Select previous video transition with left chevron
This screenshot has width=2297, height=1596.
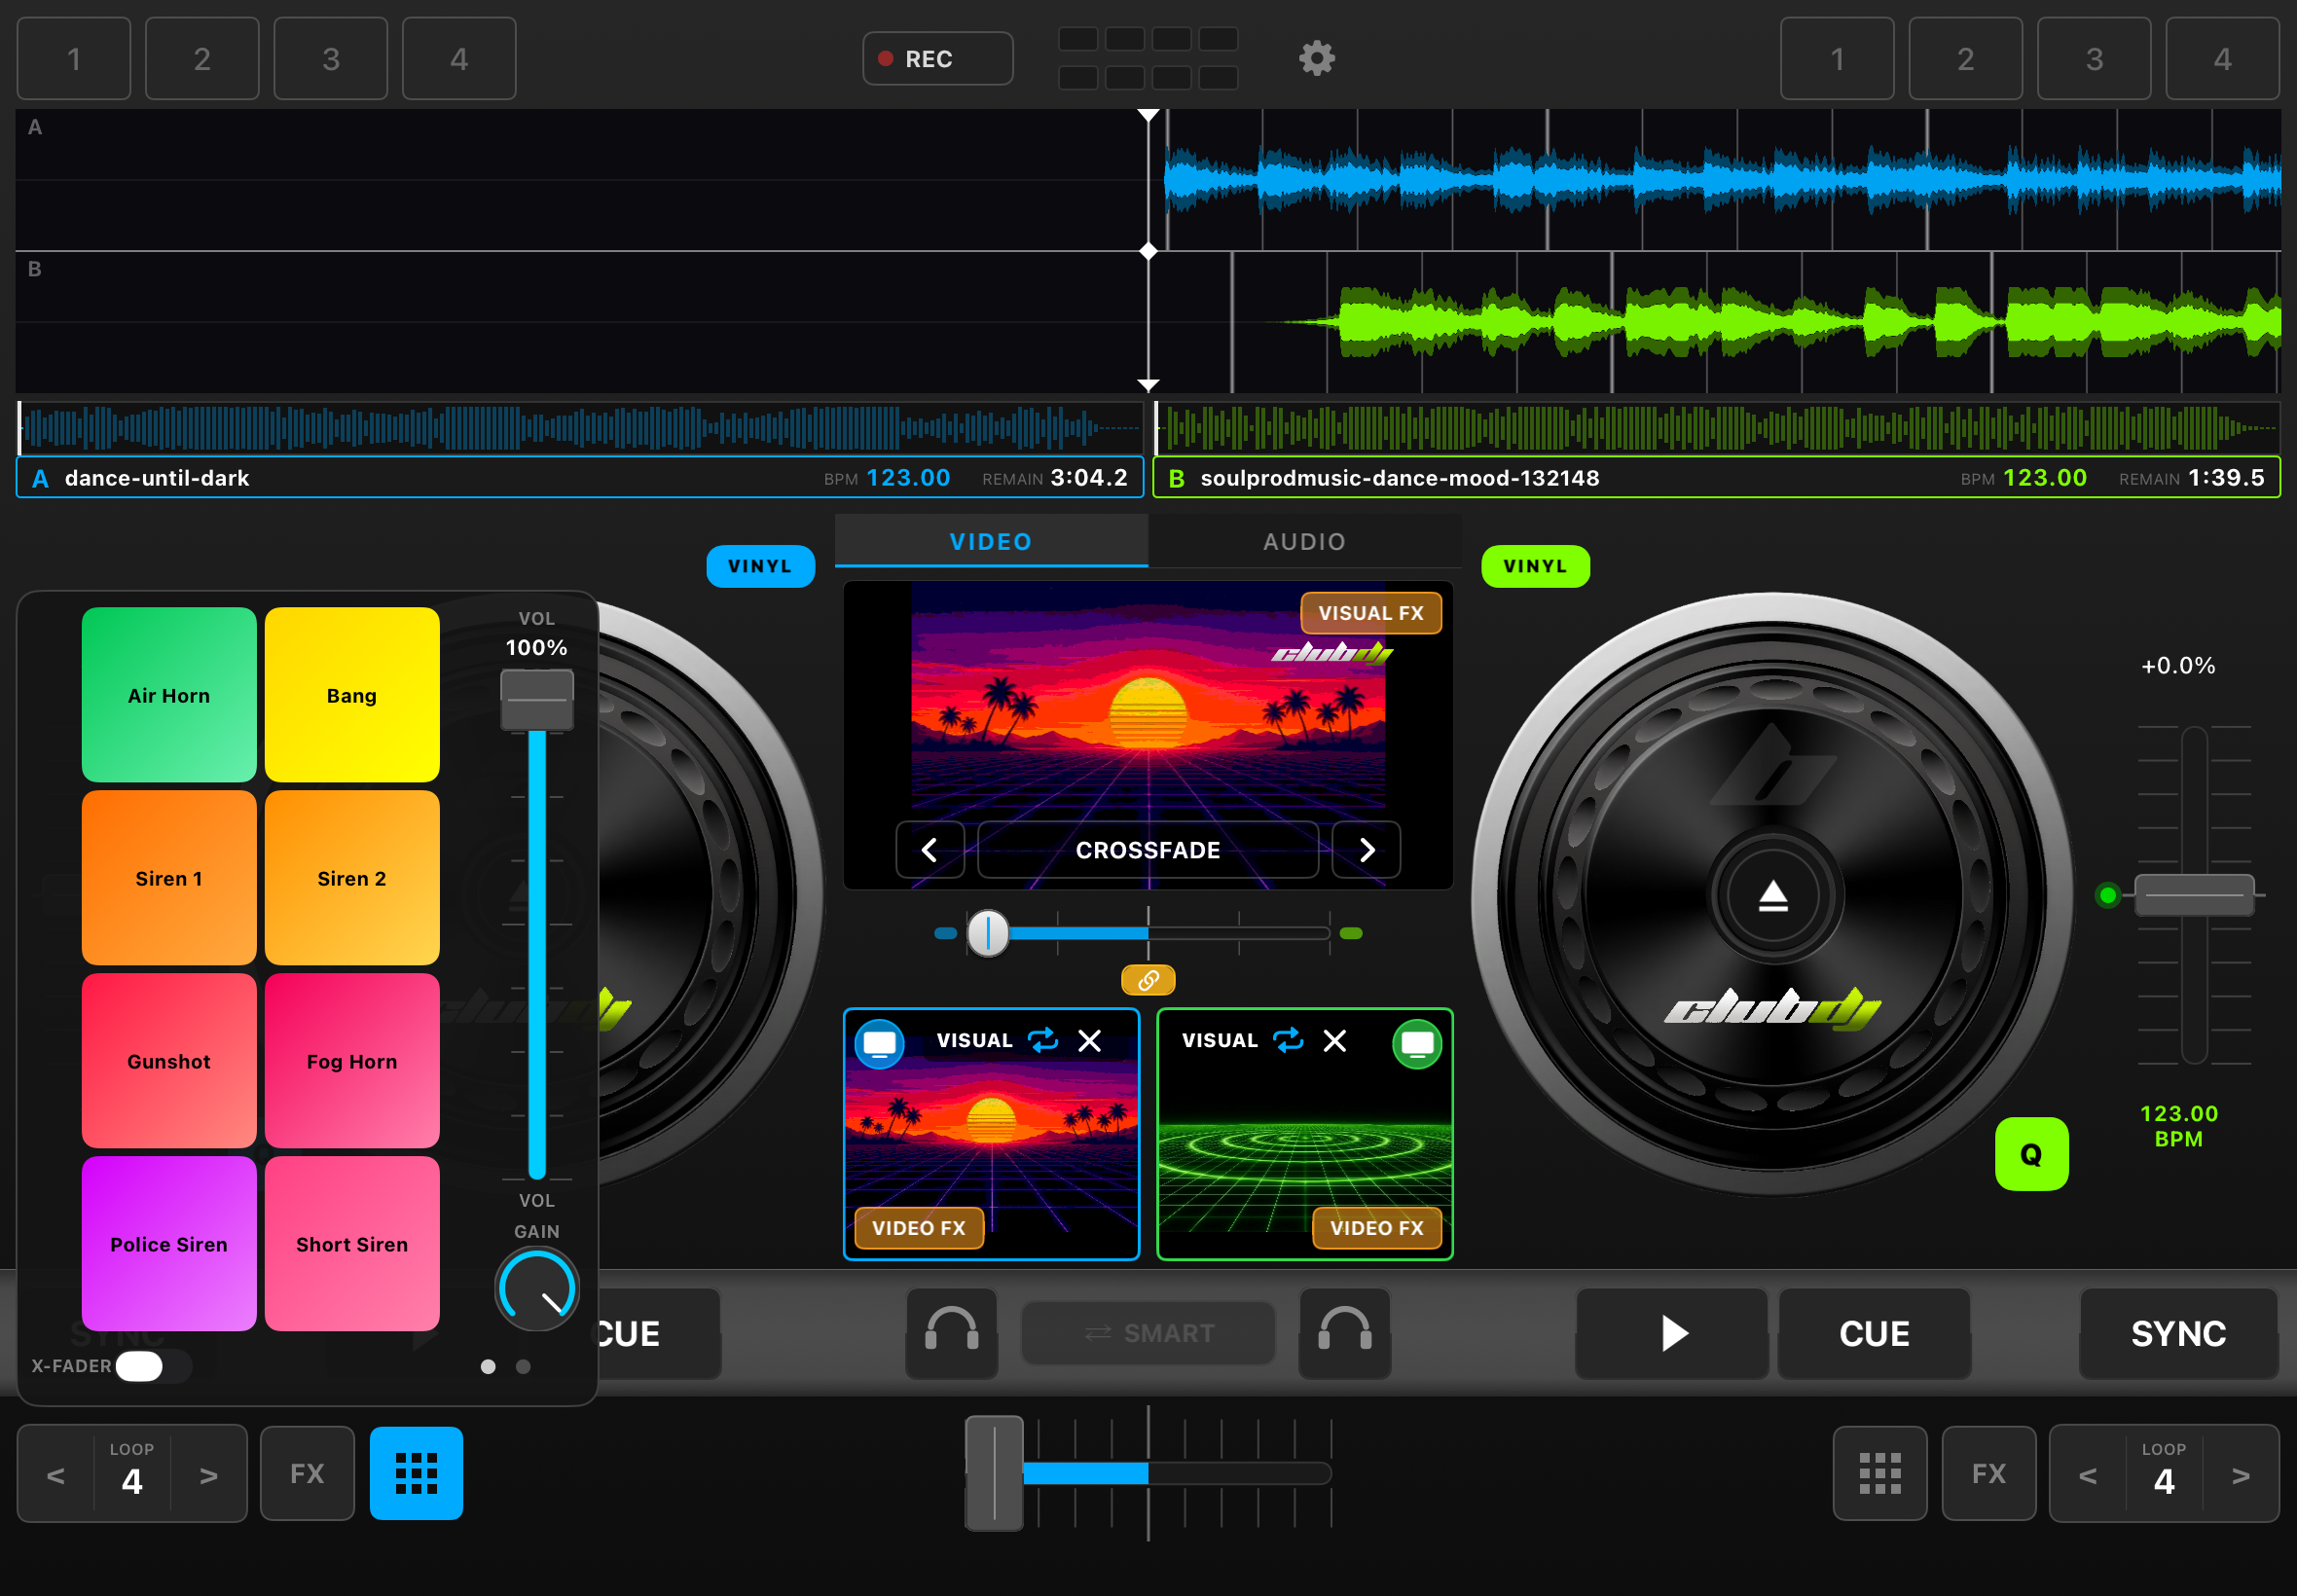930,850
